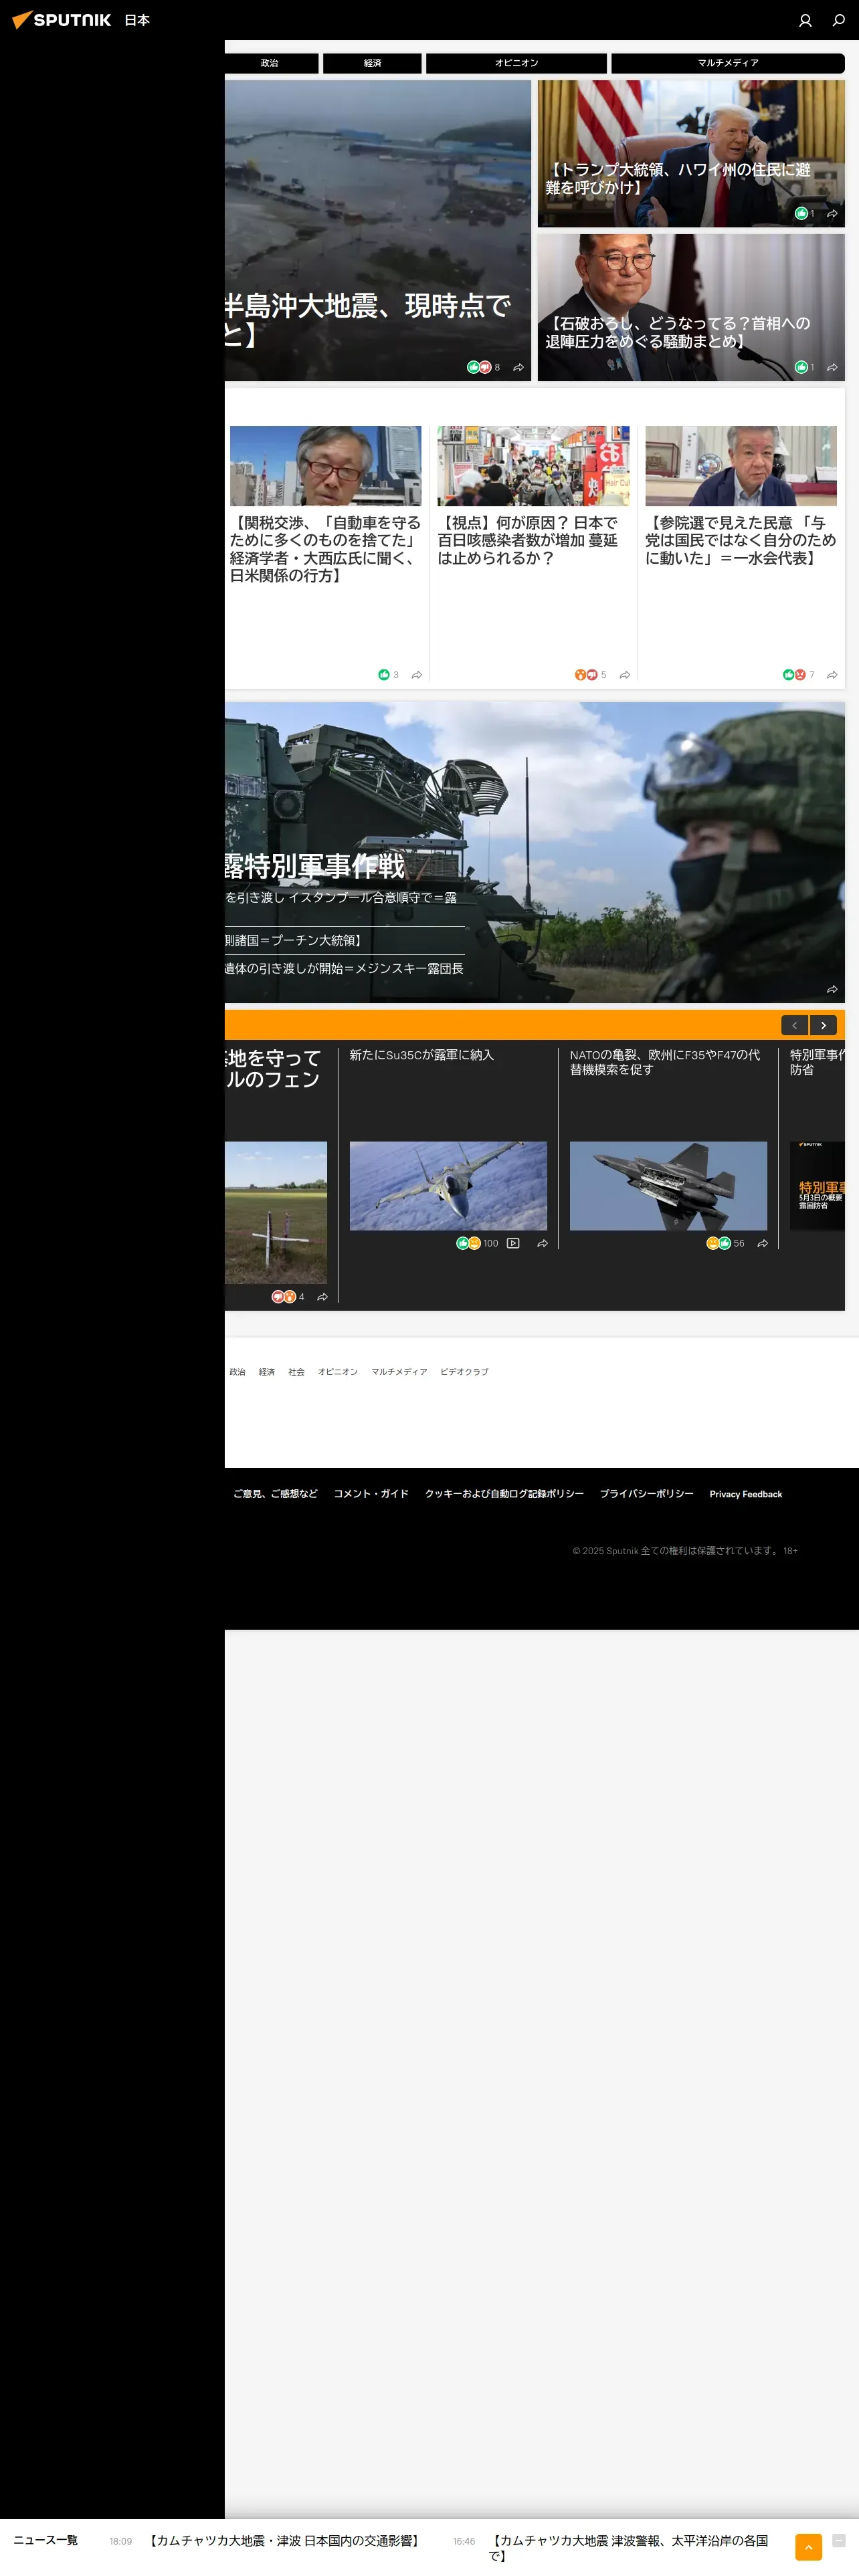Go to next carousel slide
The height and width of the screenshot is (2576, 859).
823,1025
